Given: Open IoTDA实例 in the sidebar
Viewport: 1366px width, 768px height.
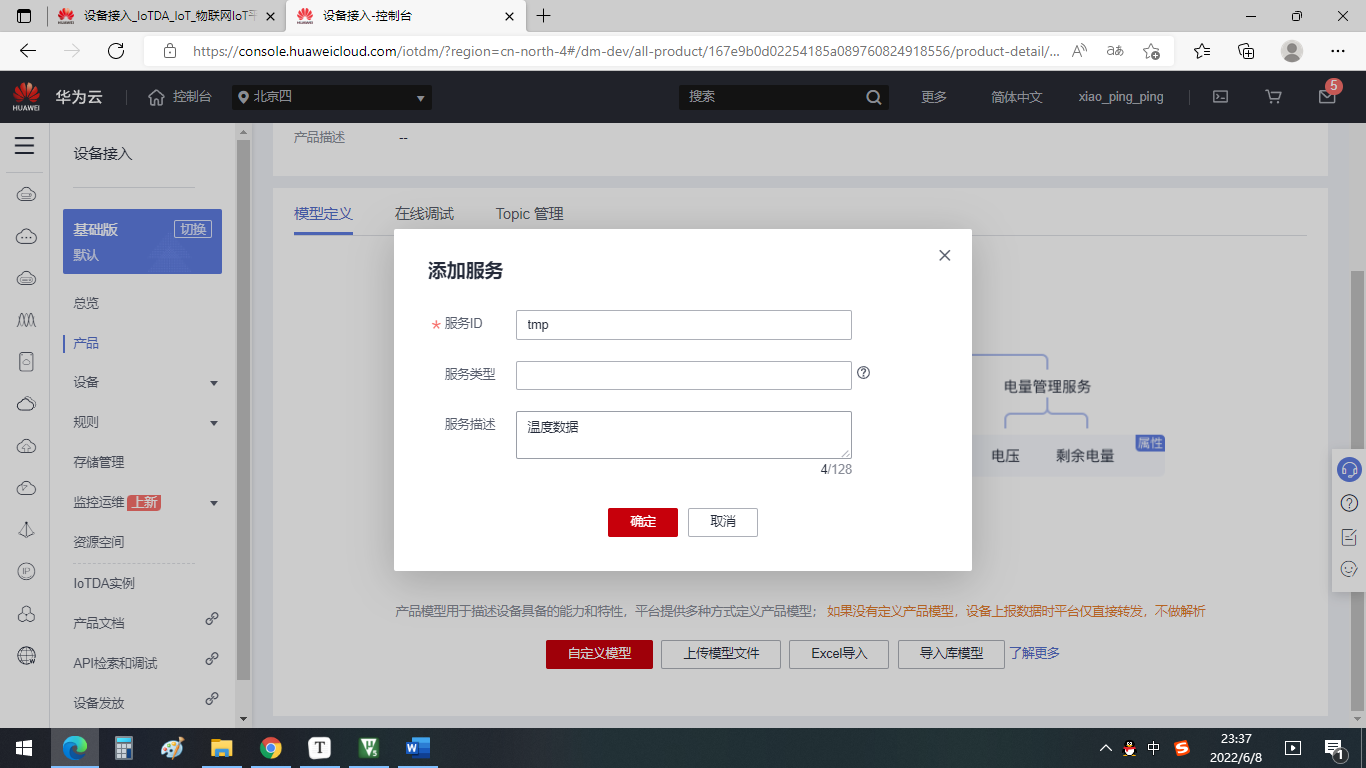Looking at the screenshot, I should point(104,583).
